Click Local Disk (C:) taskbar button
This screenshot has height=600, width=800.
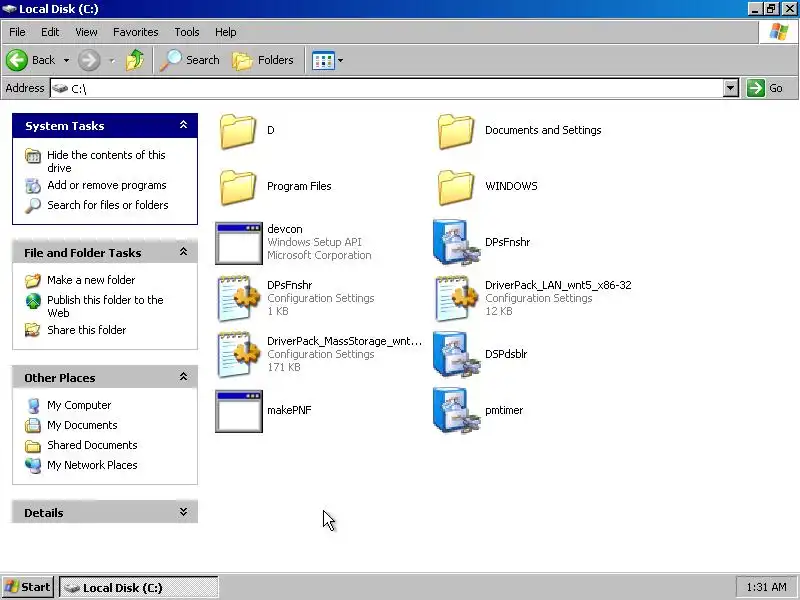(x=139, y=588)
